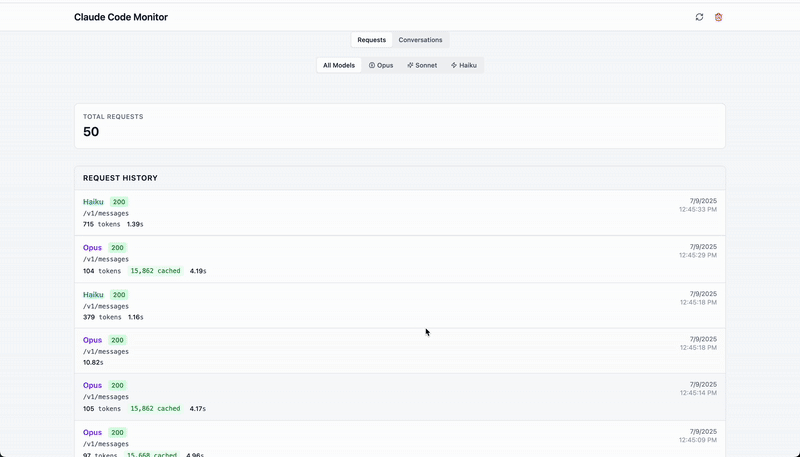
Task: Click the 1.39s duration text
Action: point(135,224)
